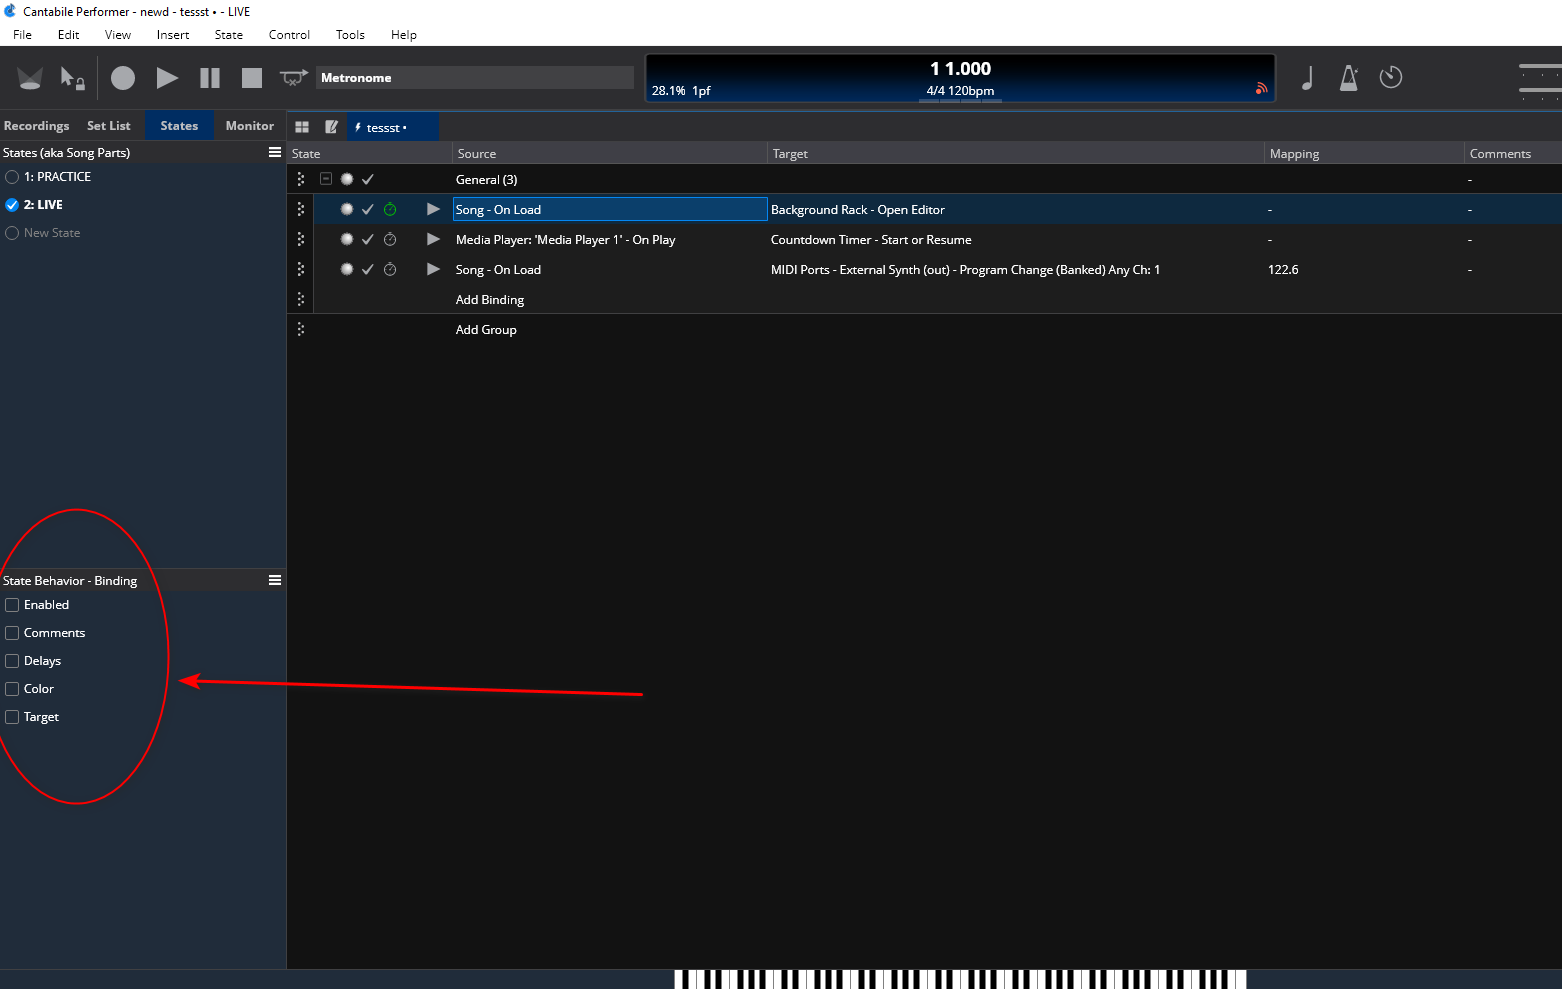Click the quarter note icon
Viewport: 1562px width, 989px height.
(x=1307, y=78)
